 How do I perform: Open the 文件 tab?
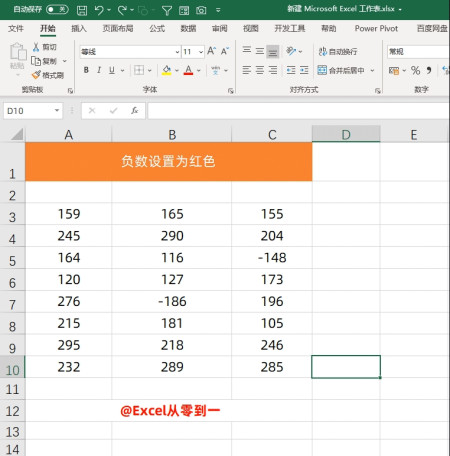pos(16,29)
